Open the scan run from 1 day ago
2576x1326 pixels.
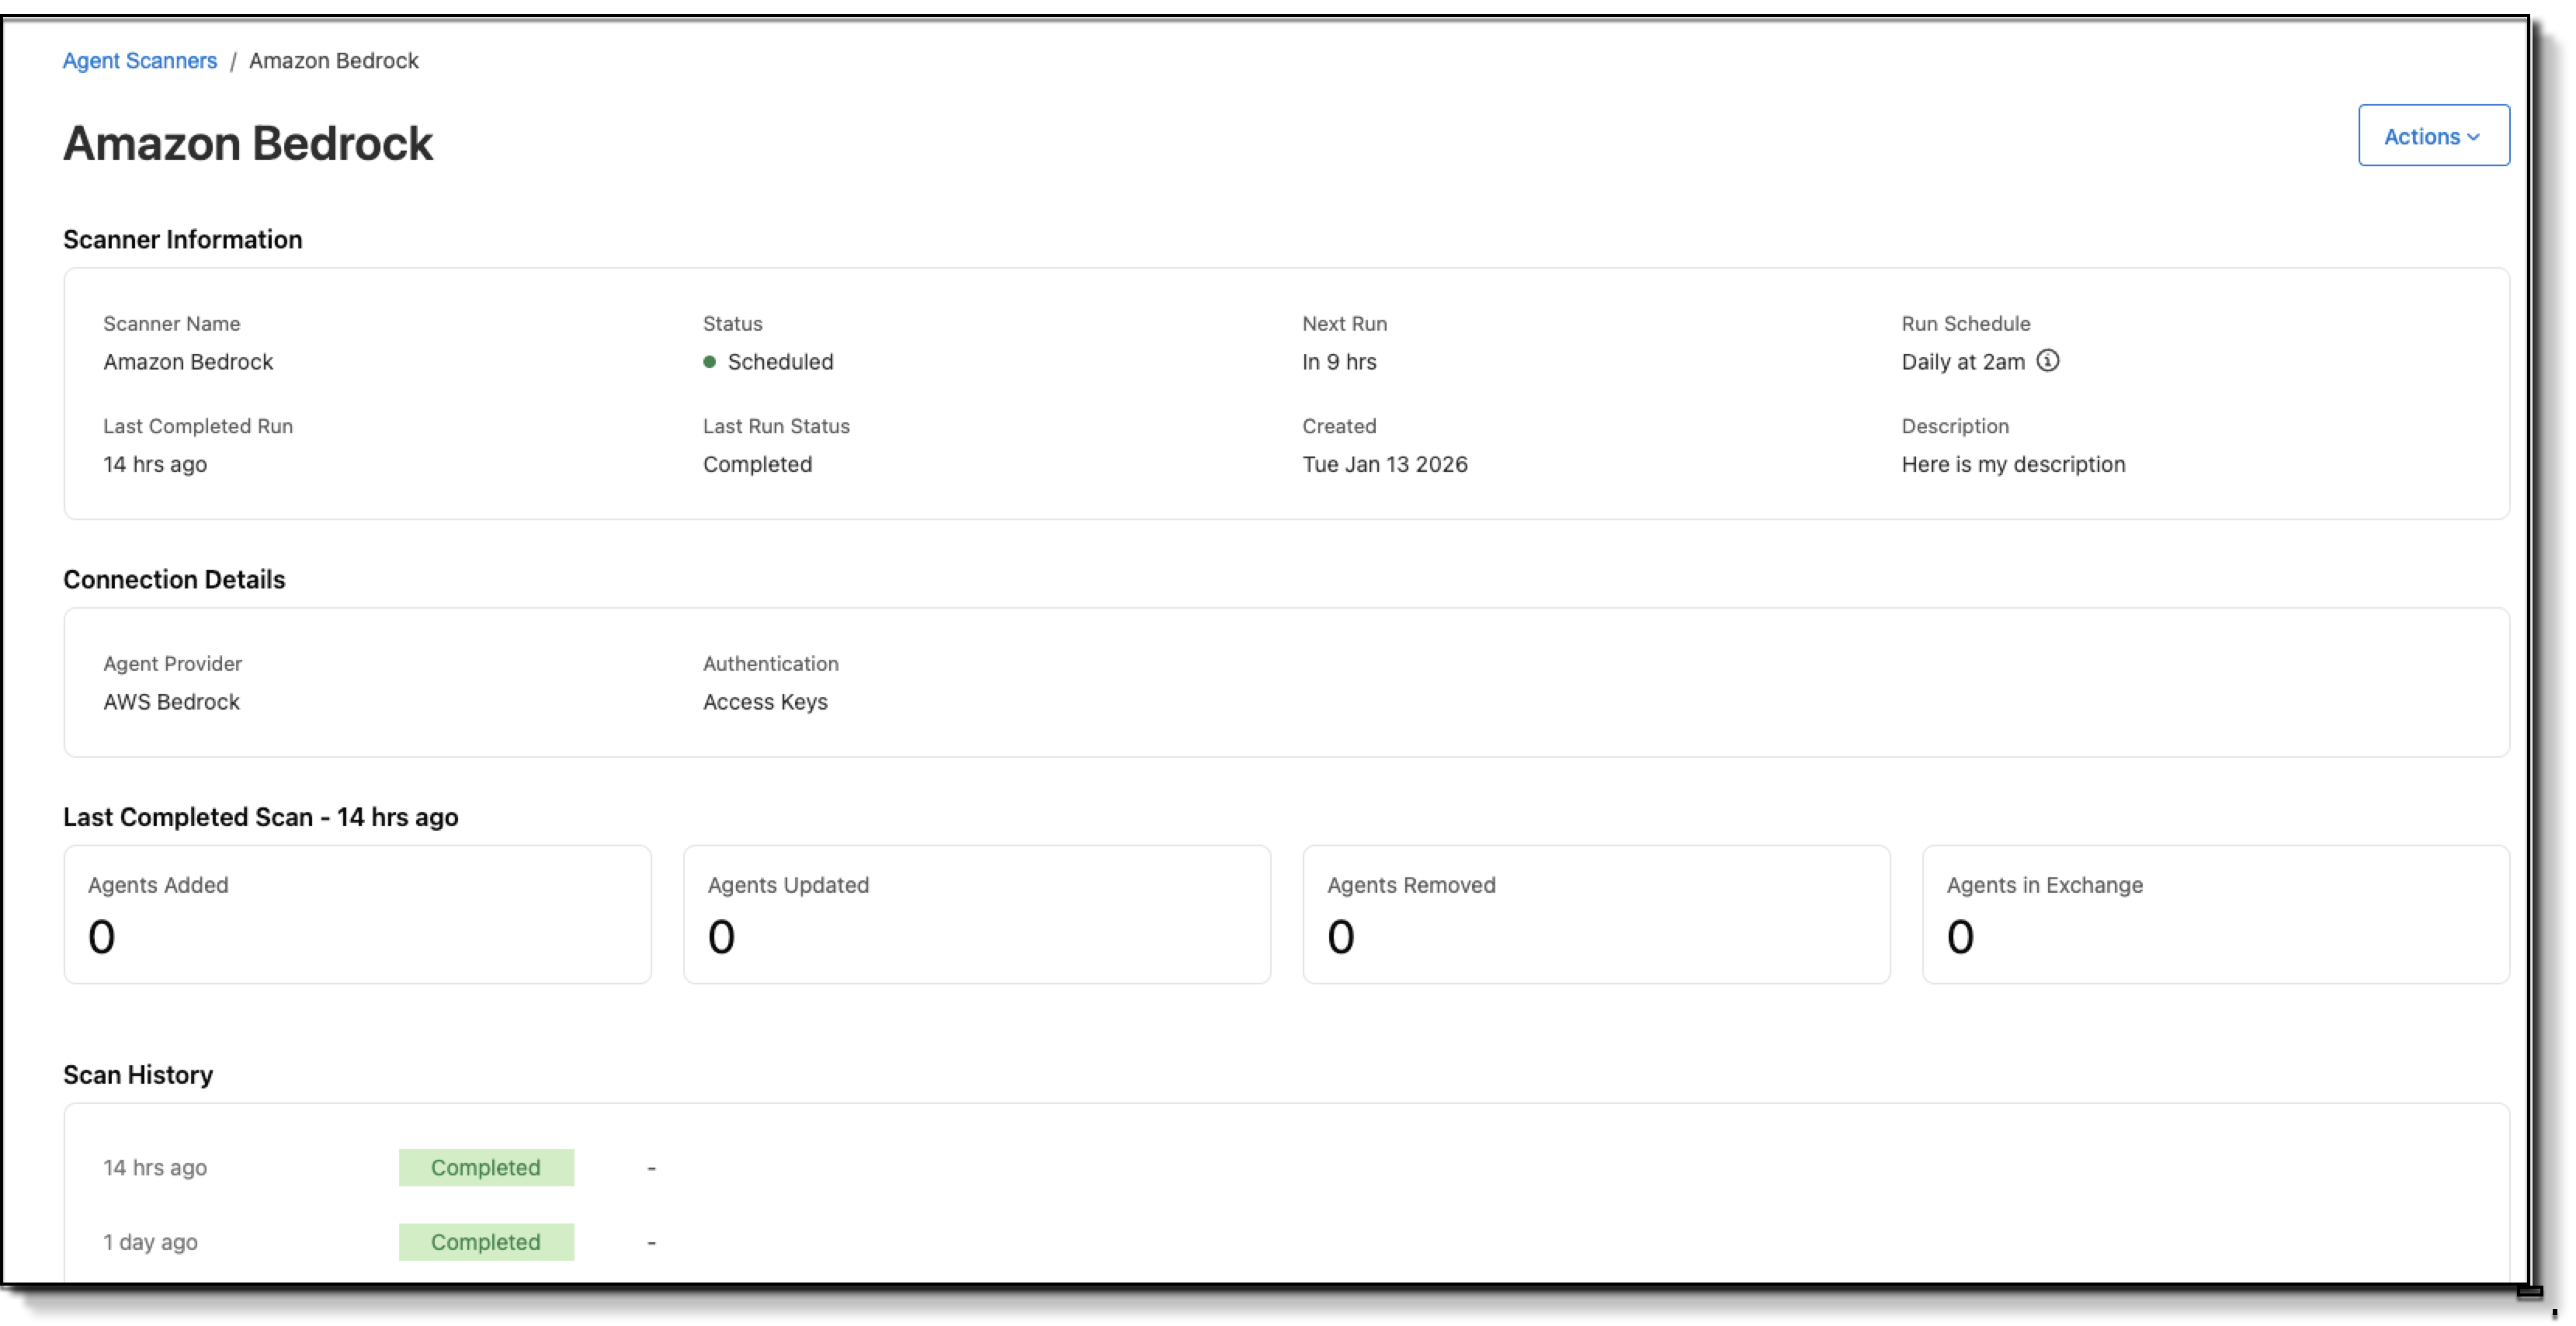[150, 1242]
